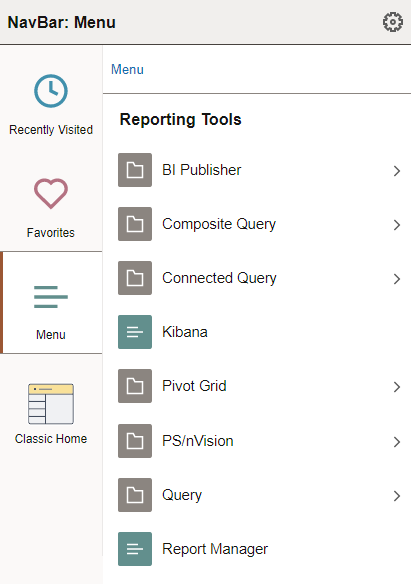Select the Classic Home label
The image size is (411, 584).
coord(51,438)
